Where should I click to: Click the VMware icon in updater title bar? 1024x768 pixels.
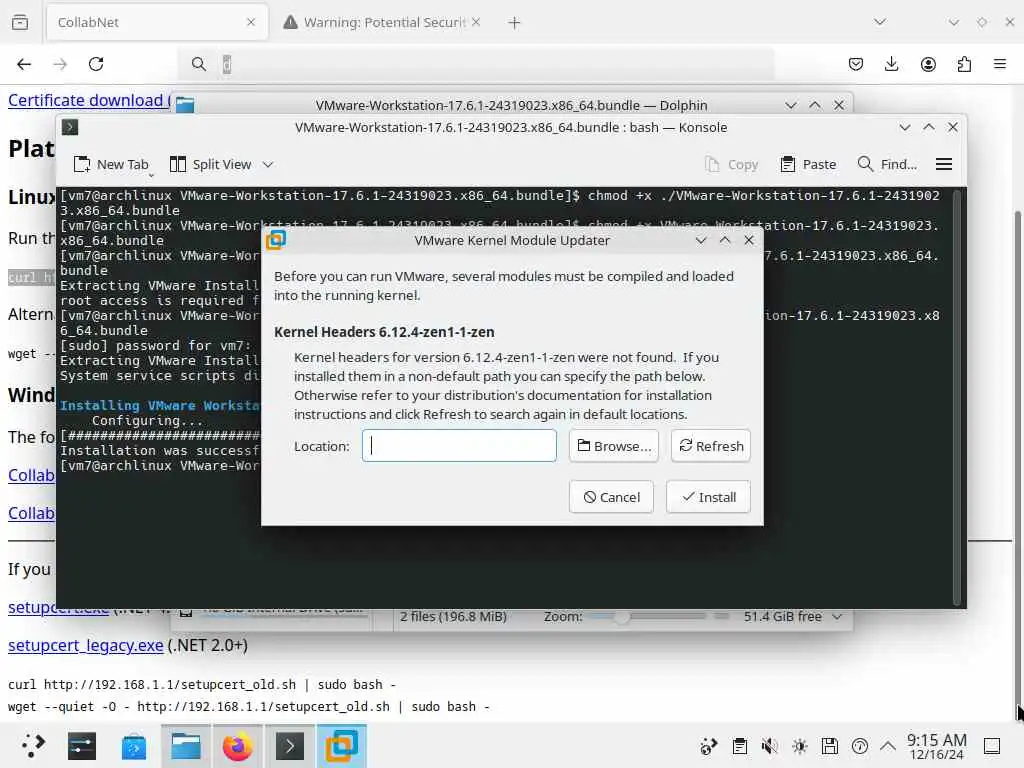click(x=276, y=240)
